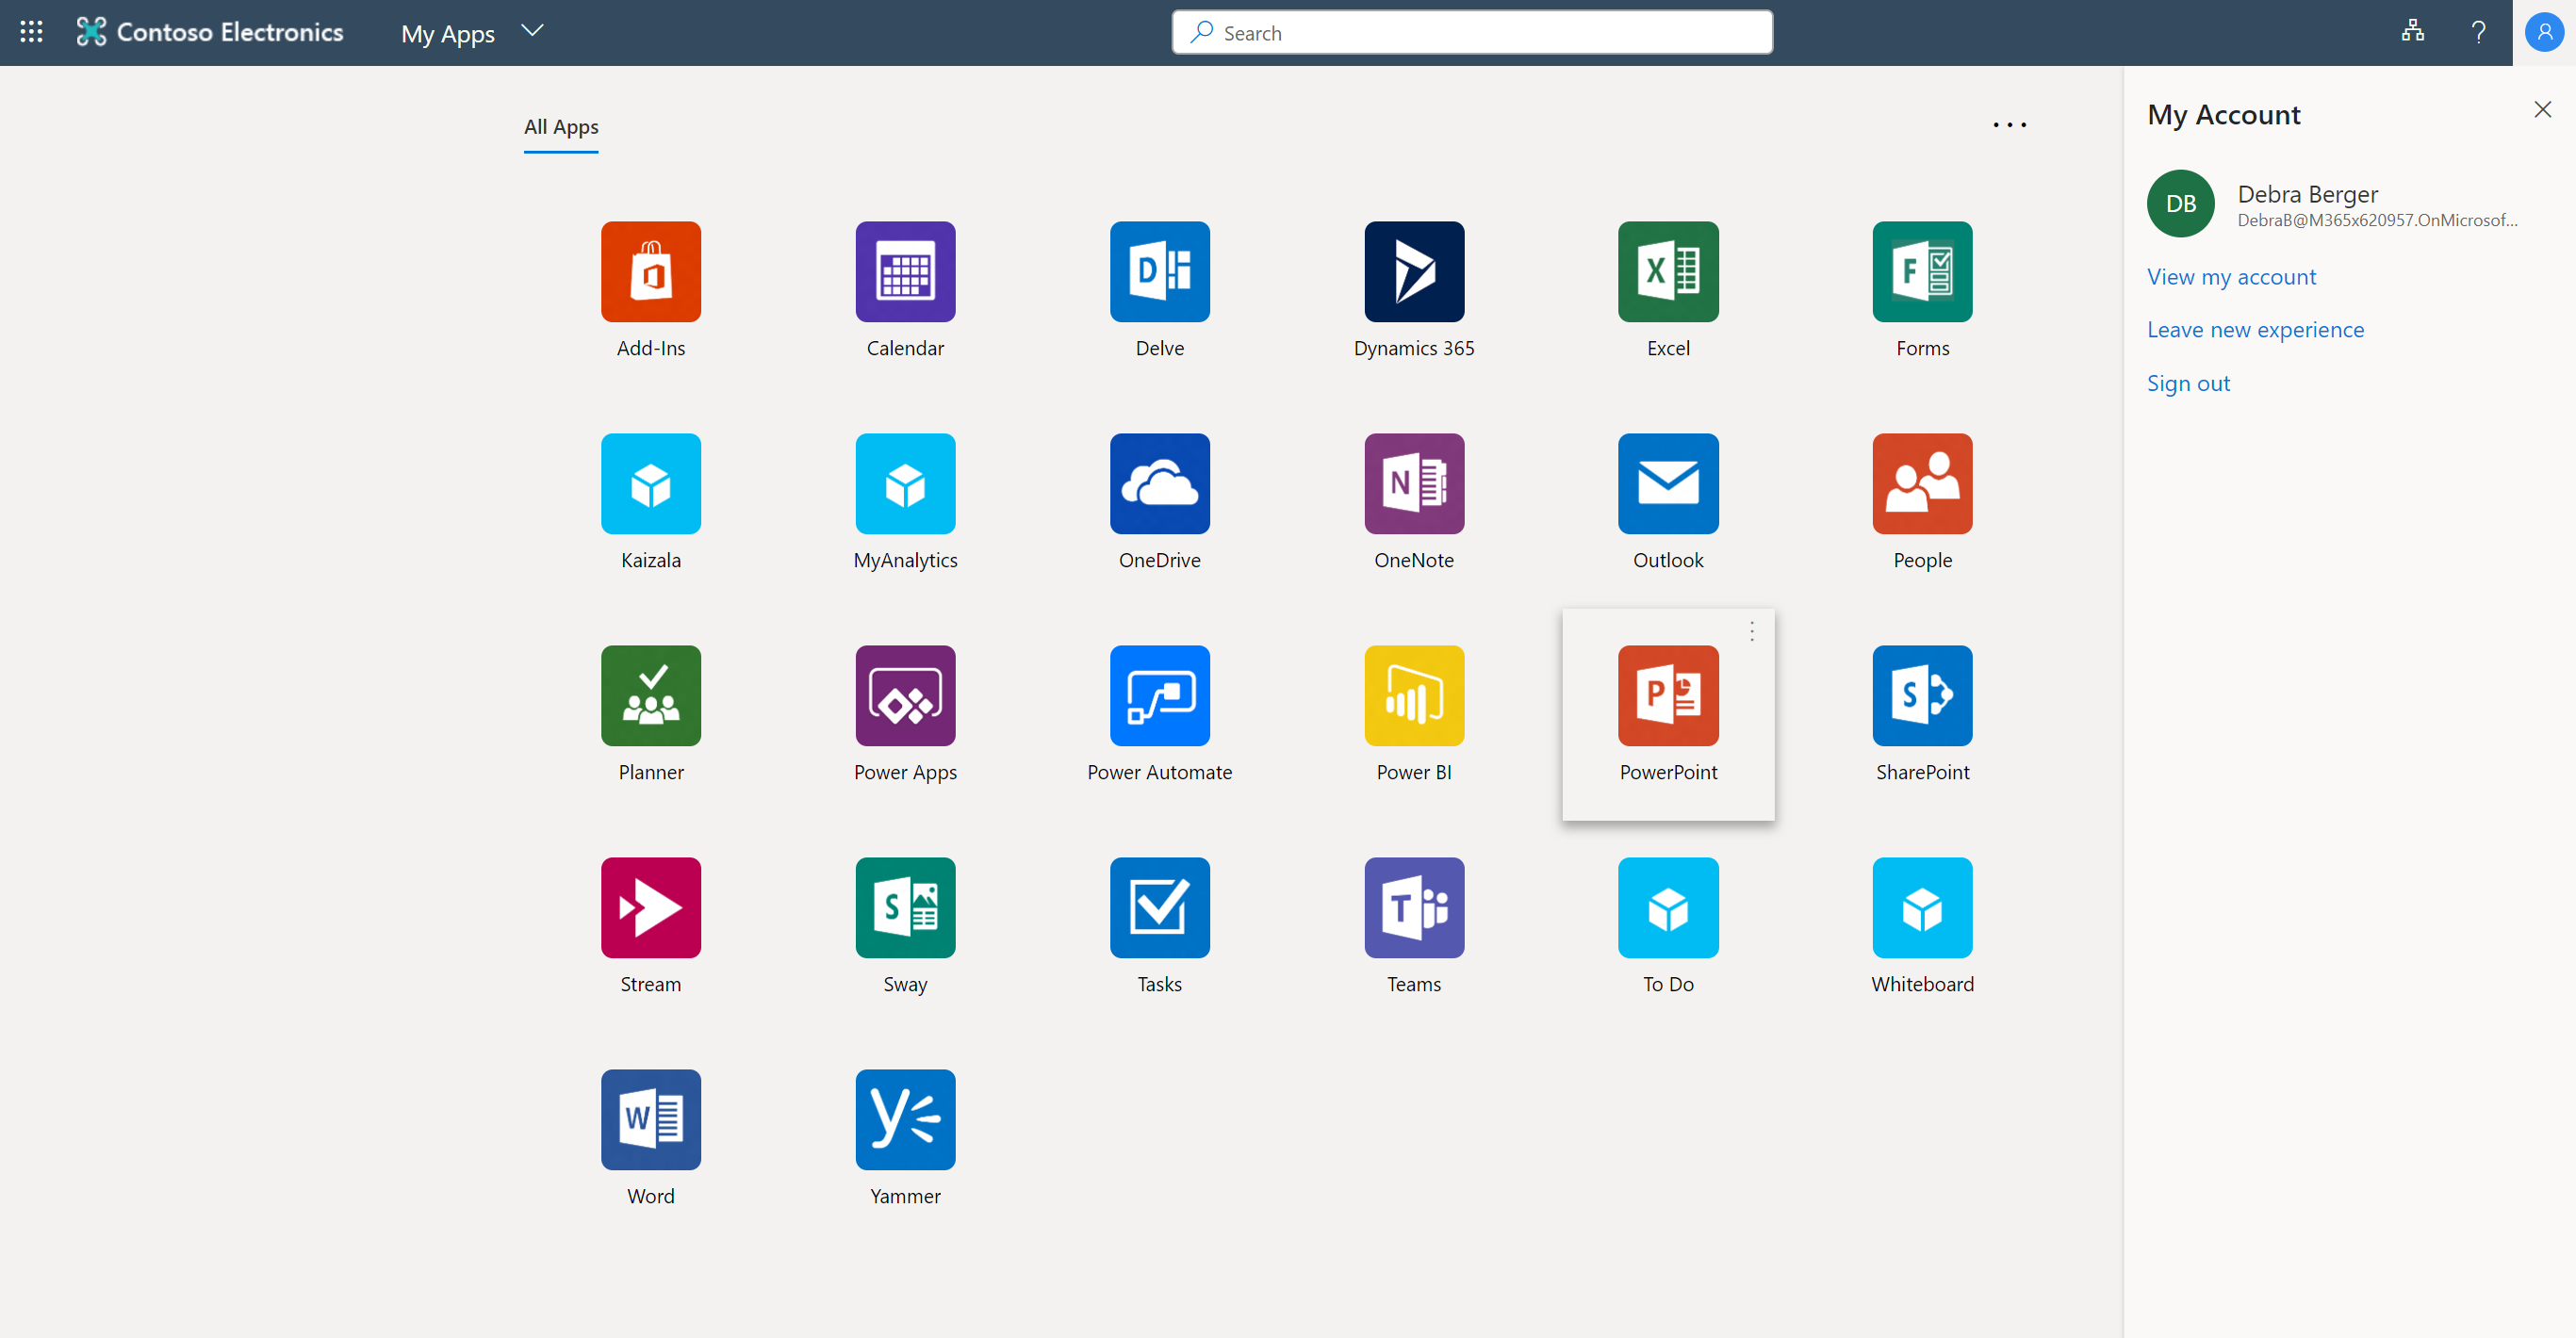This screenshot has height=1338, width=2576.
Task: Click the DB profile initials avatar
Action: pos(2181,203)
